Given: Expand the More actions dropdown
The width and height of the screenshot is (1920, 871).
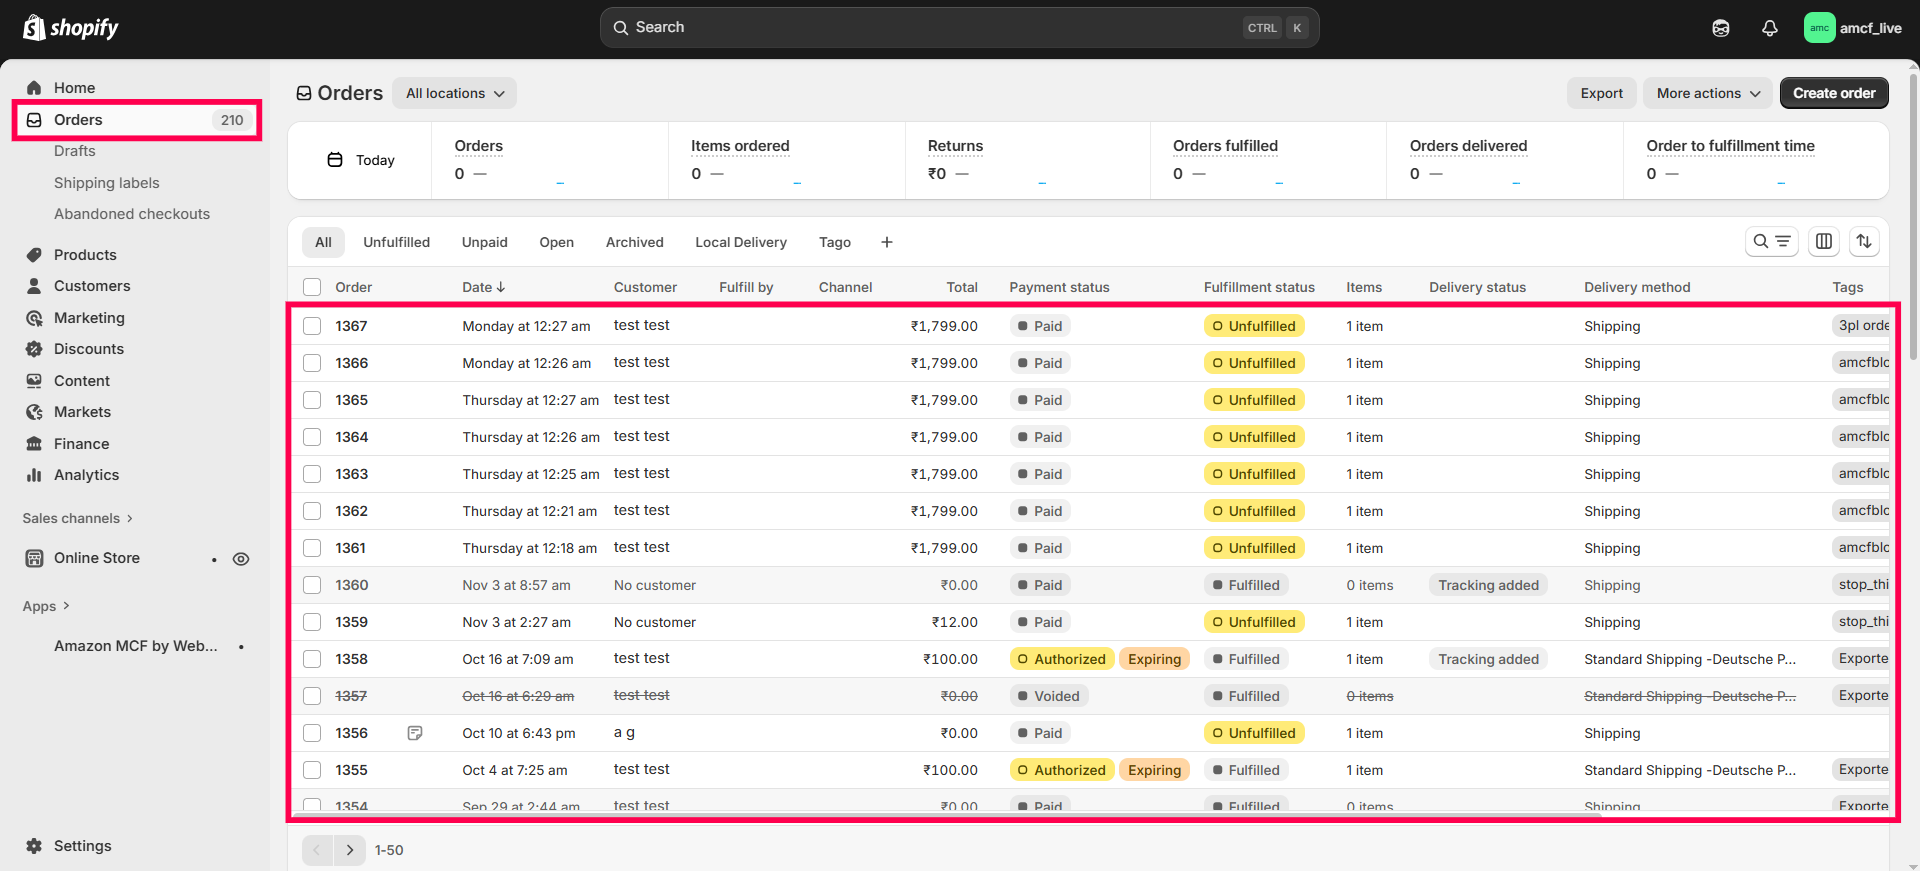Looking at the screenshot, I should point(1707,93).
